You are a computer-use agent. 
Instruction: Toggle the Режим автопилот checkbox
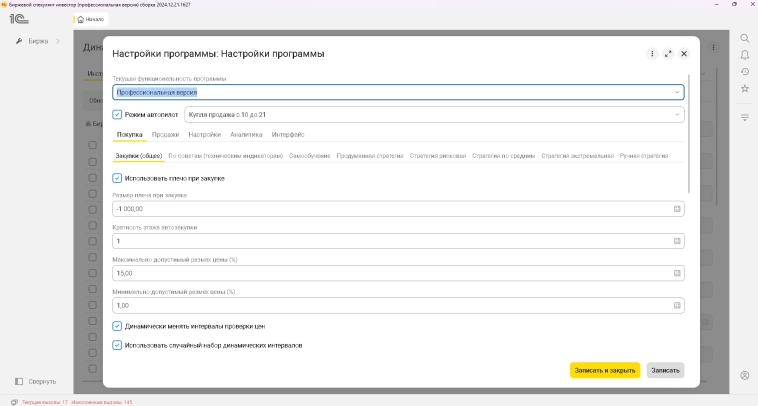pyautogui.click(x=117, y=115)
